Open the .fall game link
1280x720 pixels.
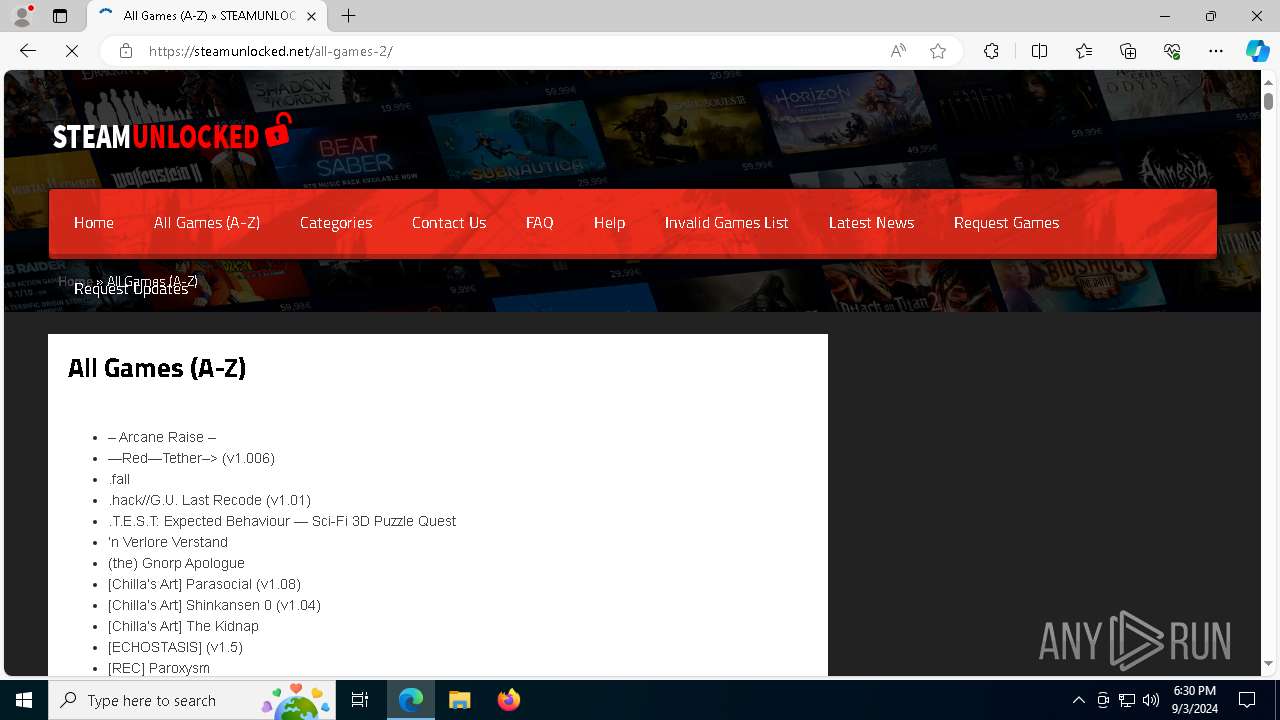pos(119,479)
